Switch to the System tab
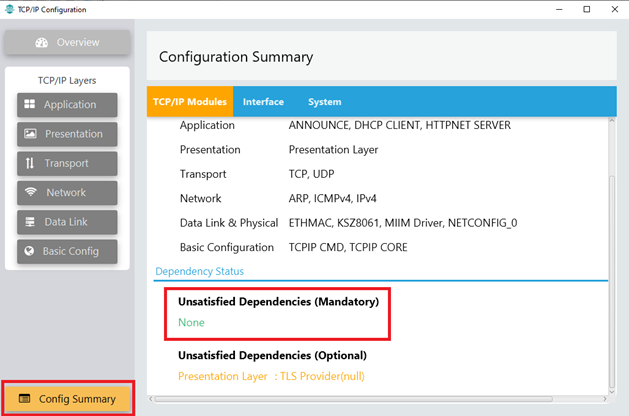This screenshot has width=629, height=416. pos(325,102)
